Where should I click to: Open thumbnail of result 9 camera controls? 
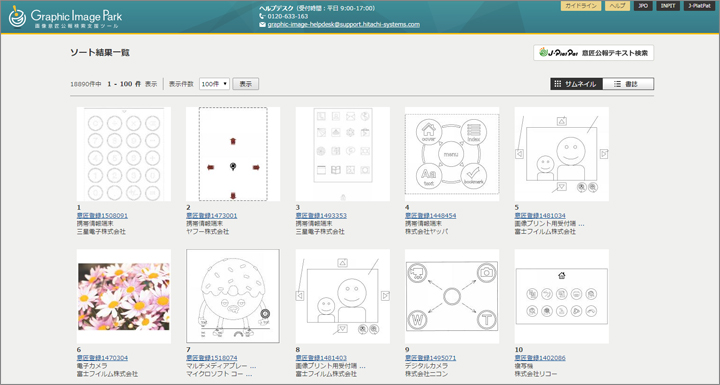[452, 296]
